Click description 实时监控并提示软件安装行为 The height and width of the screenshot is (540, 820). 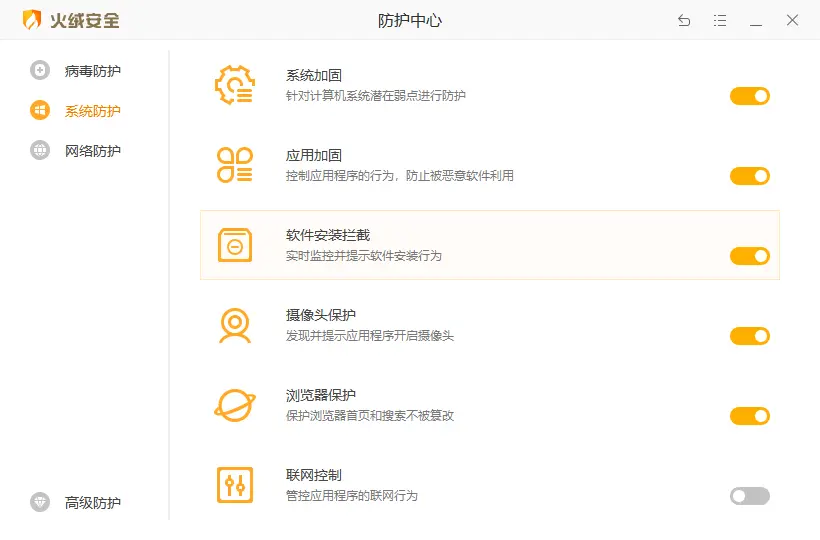click(363, 256)
